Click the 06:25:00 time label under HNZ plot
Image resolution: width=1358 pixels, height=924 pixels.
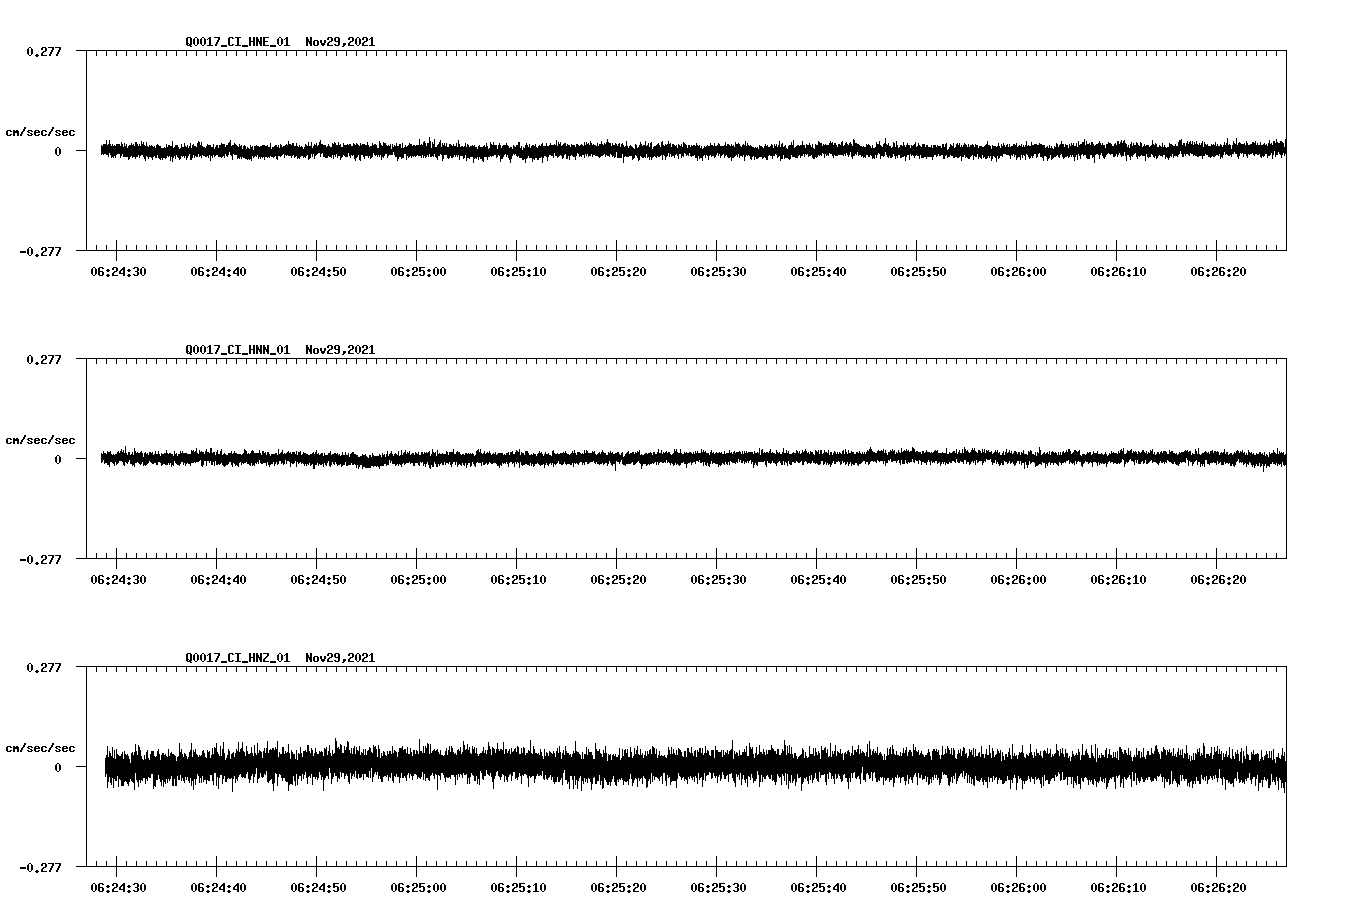(x=418, y=887)
